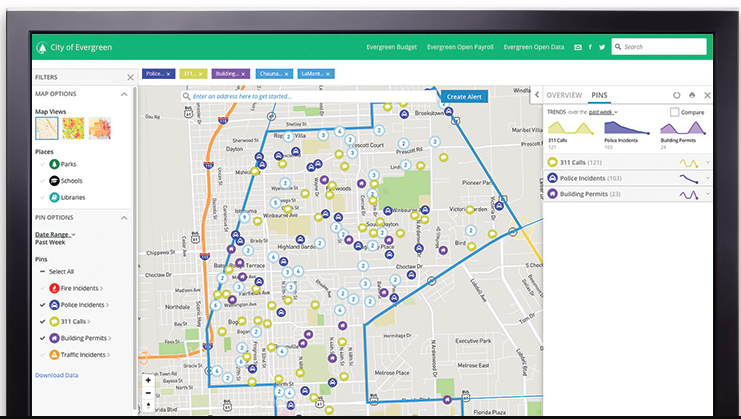Switch to the Overview tab
The height and width of the screenshot is (419, 741).
(564, 94)
